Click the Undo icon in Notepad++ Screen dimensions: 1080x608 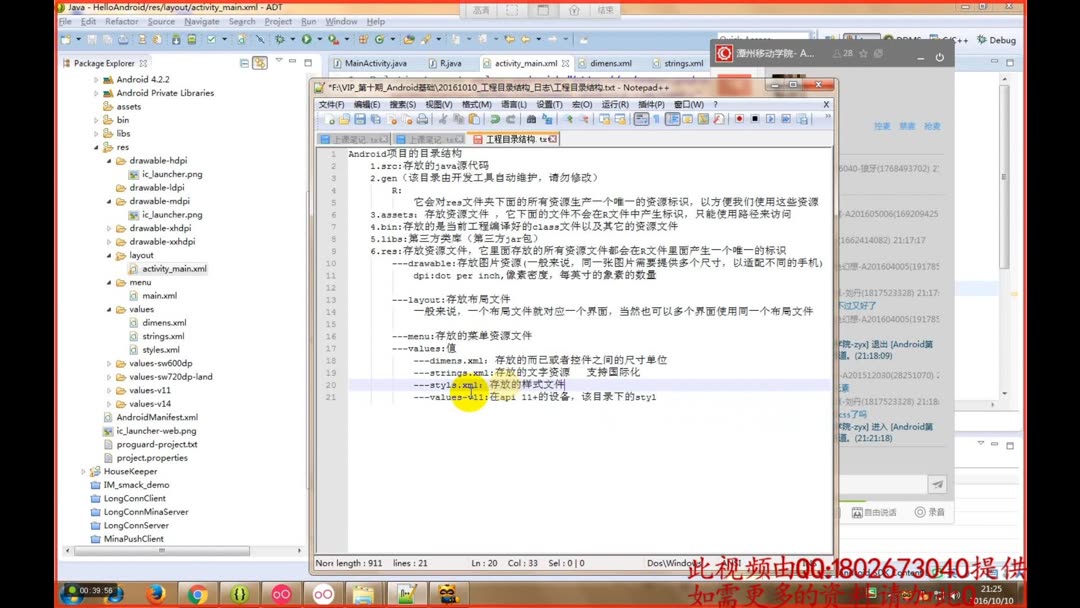[x=495, y=119]
